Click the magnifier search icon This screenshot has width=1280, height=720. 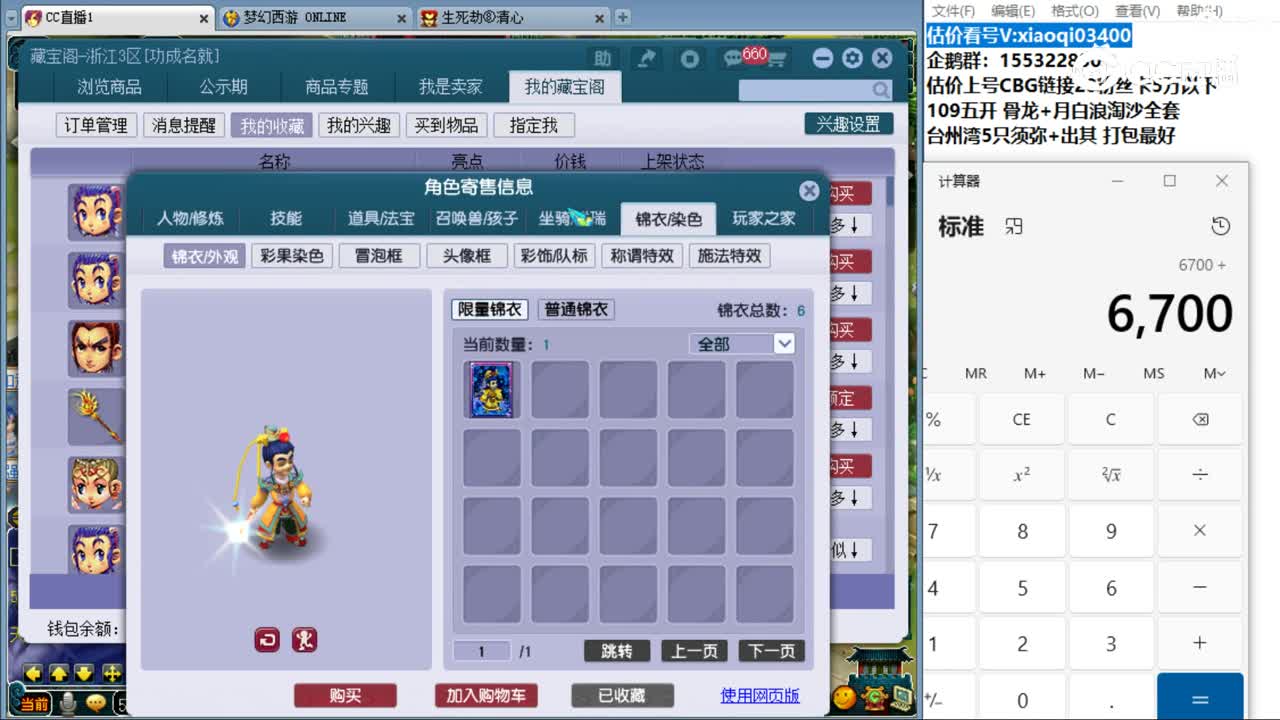879,90
